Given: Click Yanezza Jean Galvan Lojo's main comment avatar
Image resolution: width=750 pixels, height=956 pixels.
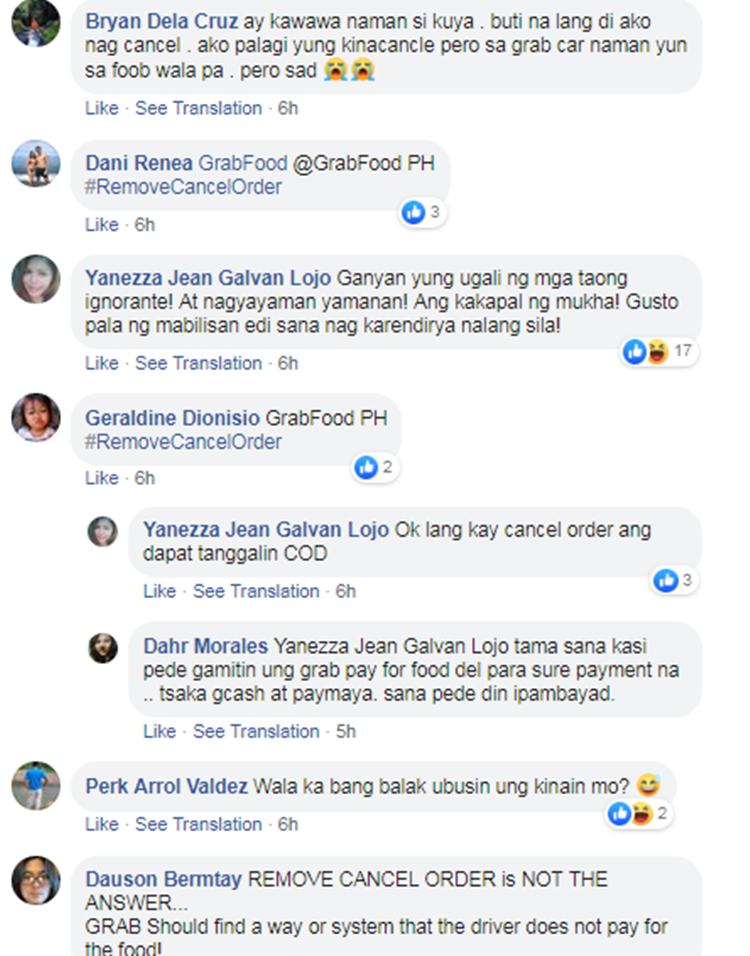Looking at the screenshot, I should [36, 279].
